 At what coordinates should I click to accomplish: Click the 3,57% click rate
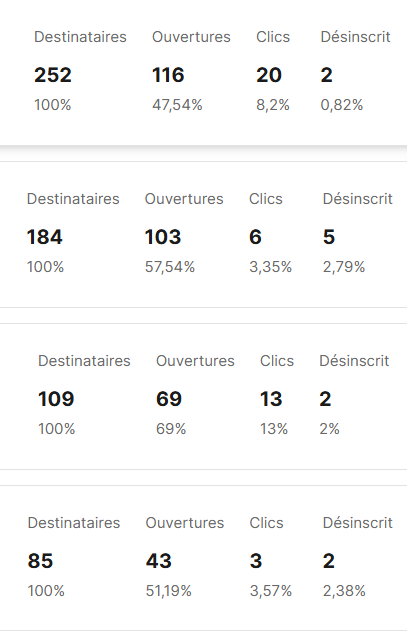click(x=270, y=591)
